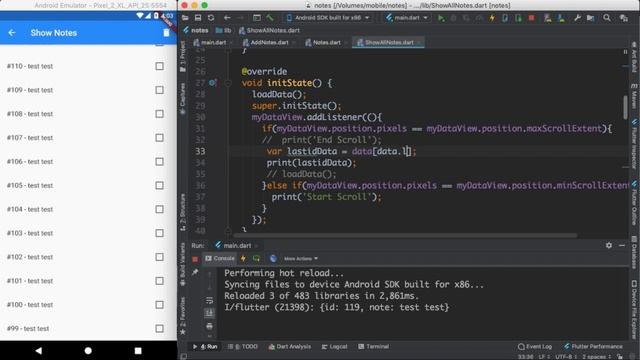
Task: Open project settings wrench icon
Action: tap(577, 18)
